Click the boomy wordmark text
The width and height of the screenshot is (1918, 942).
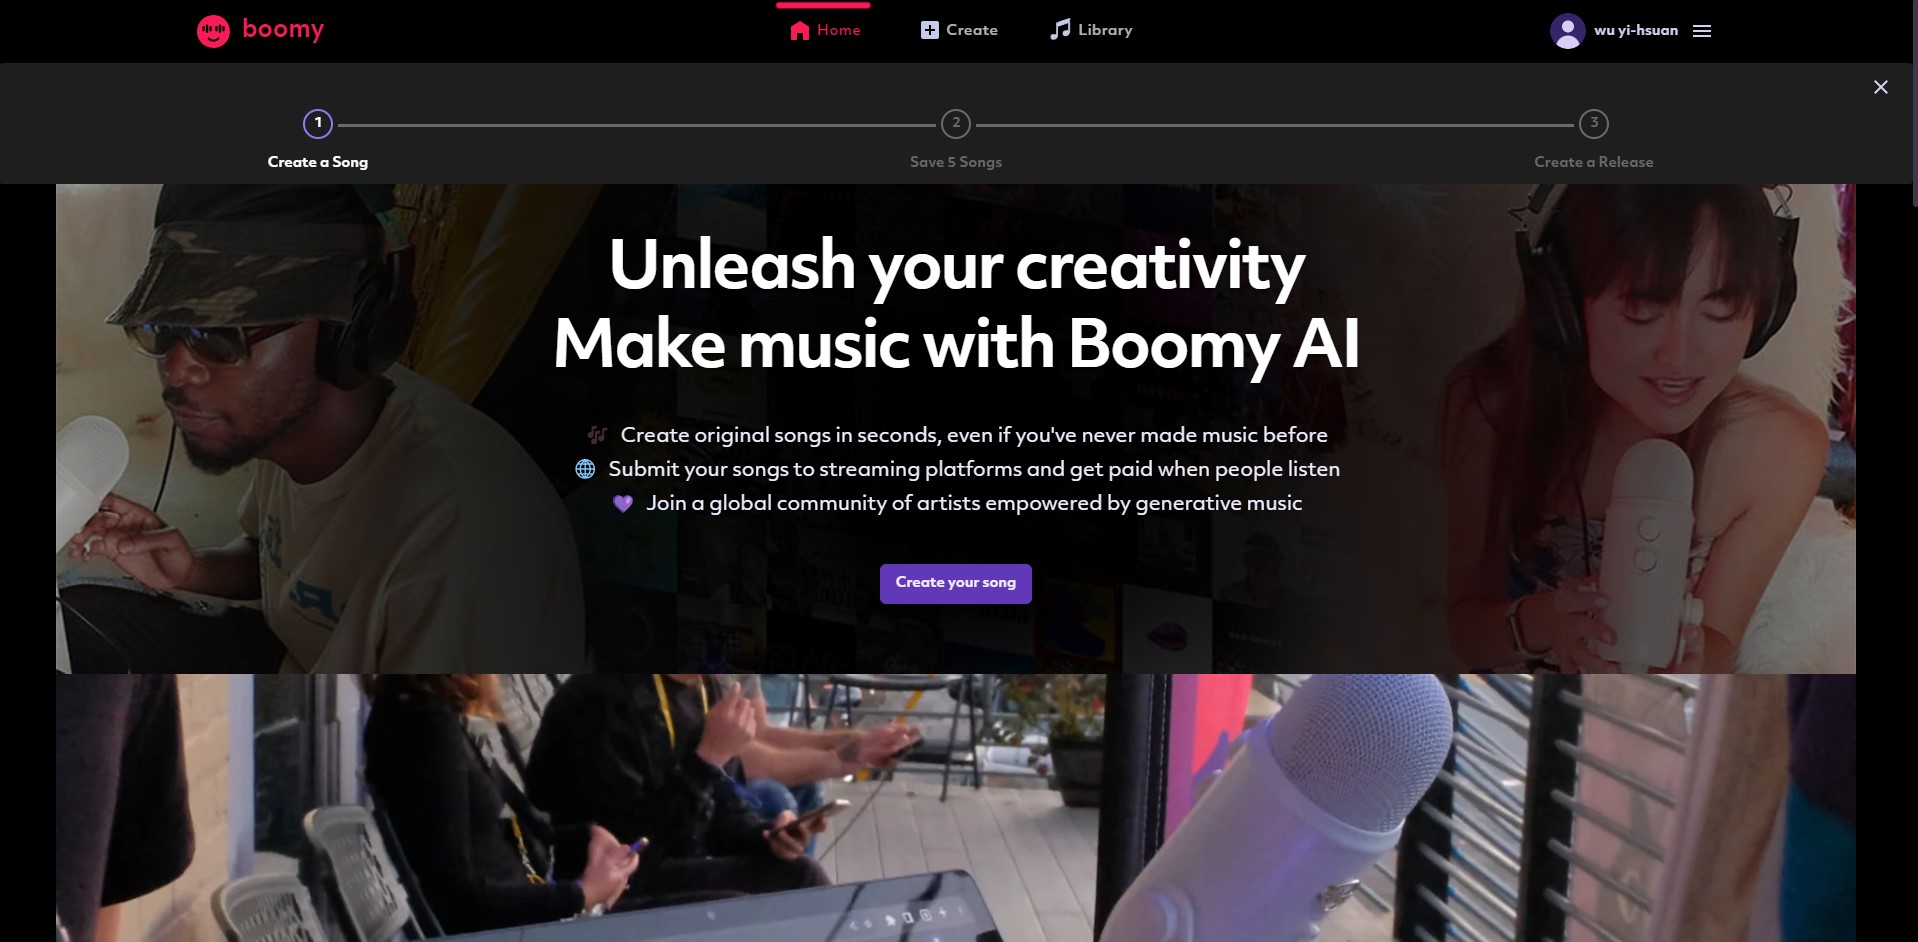pos(283,30)
